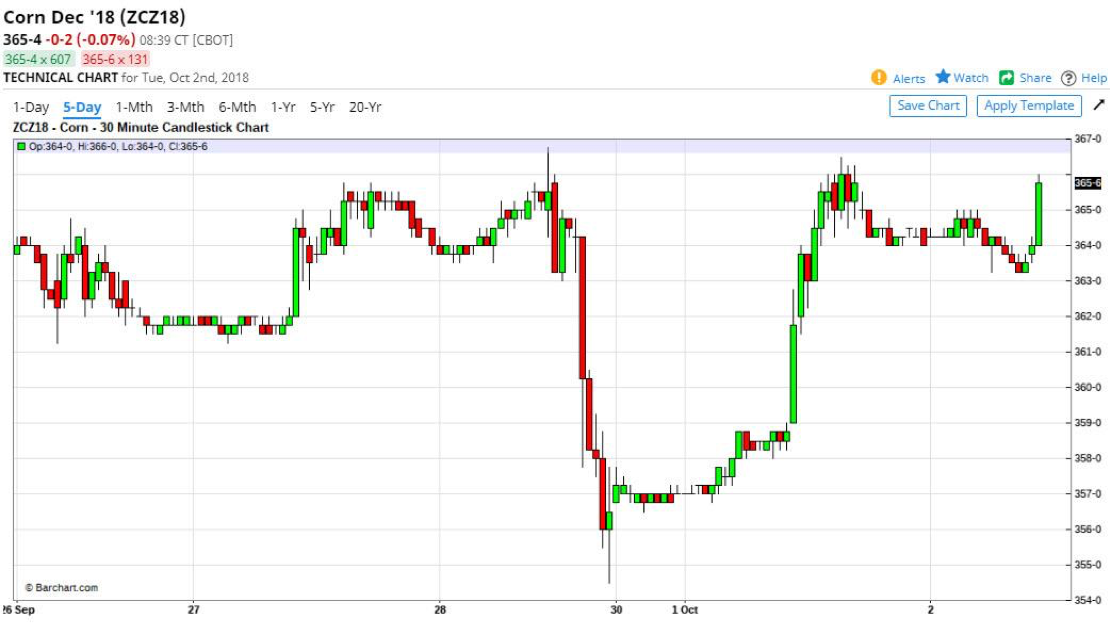The width and height of the screenshot is (1110, 633).
Task: Switch to the 1-Yr timeframe
Action: point(283,107)
